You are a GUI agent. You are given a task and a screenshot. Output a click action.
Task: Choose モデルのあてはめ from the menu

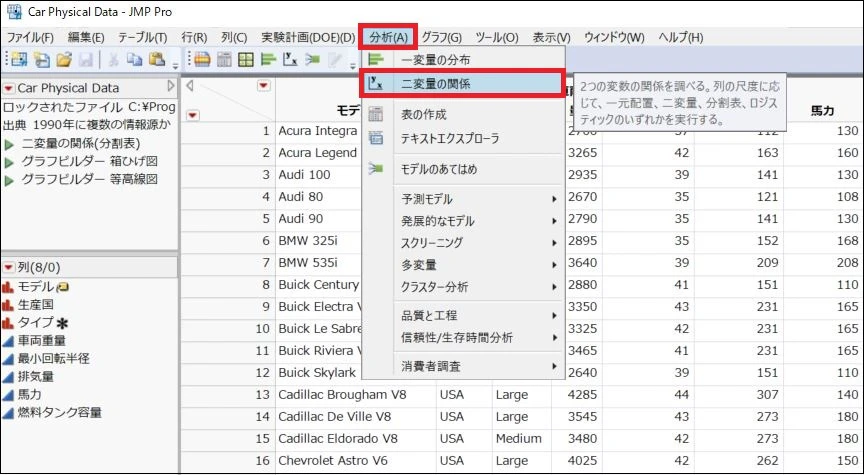(463, 169)
